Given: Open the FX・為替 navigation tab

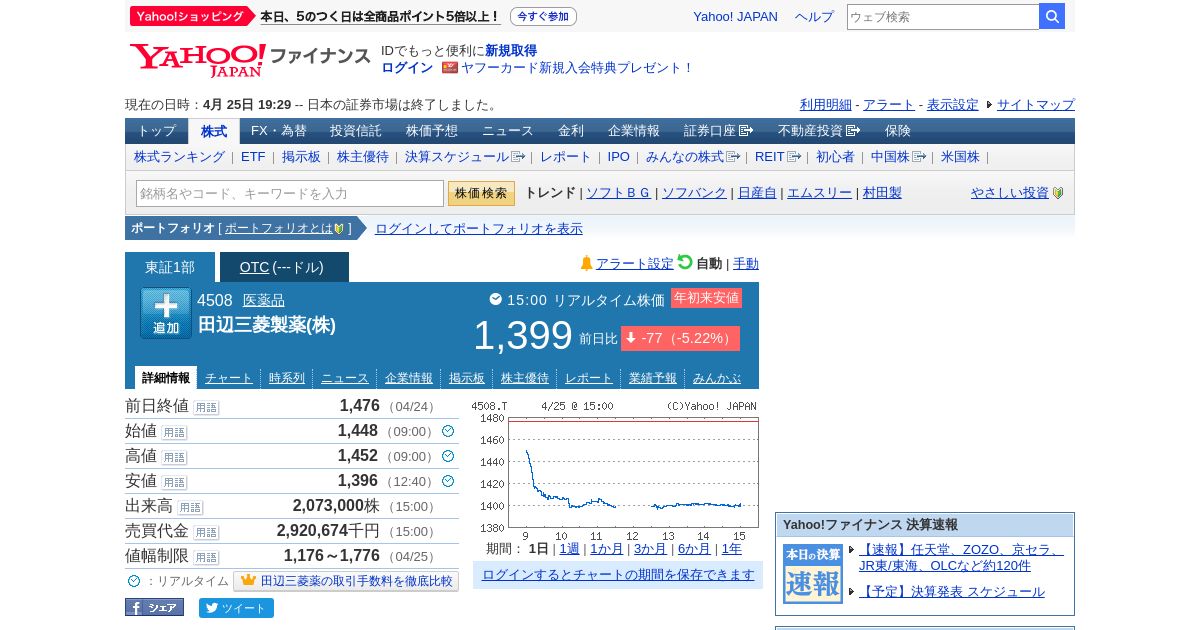Looking at the screenshot, I should click(279, 131).
